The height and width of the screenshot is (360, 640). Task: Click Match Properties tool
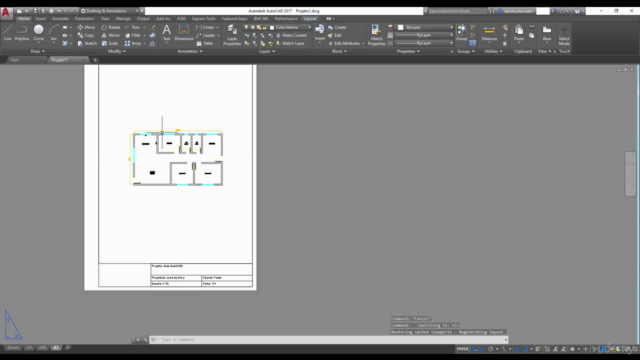coord(376,35)
